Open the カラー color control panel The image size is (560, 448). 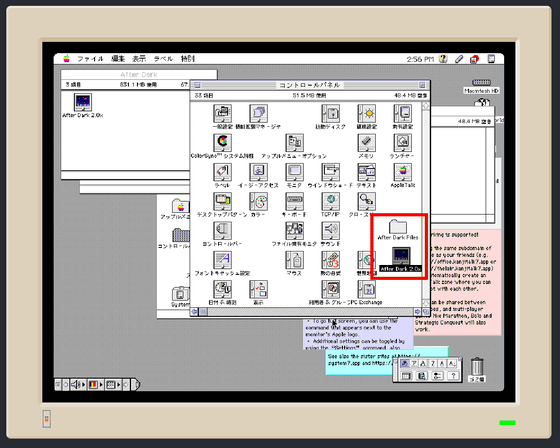pos(258,201)
